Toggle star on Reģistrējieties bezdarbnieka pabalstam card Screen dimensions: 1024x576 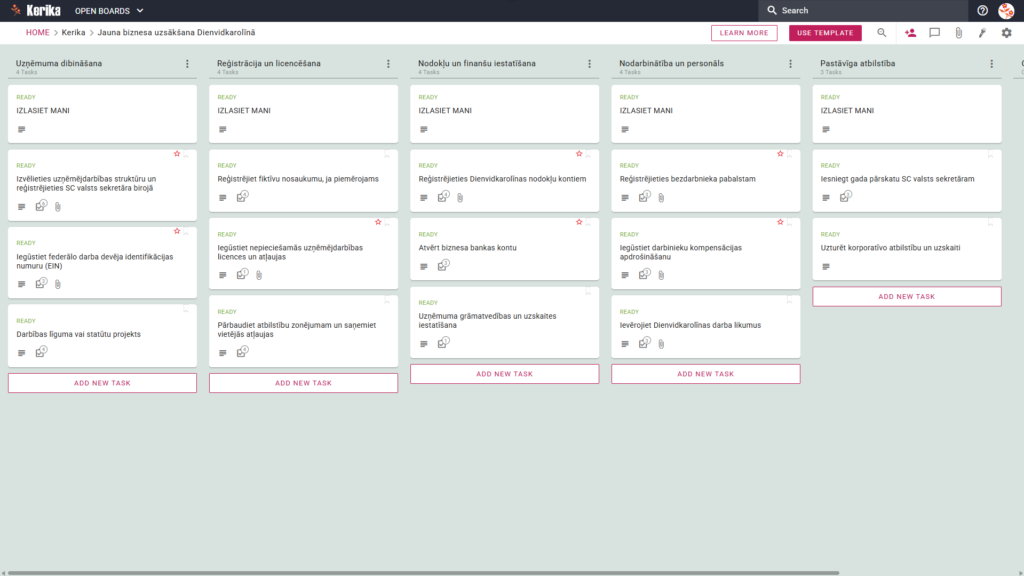(780, 153)
